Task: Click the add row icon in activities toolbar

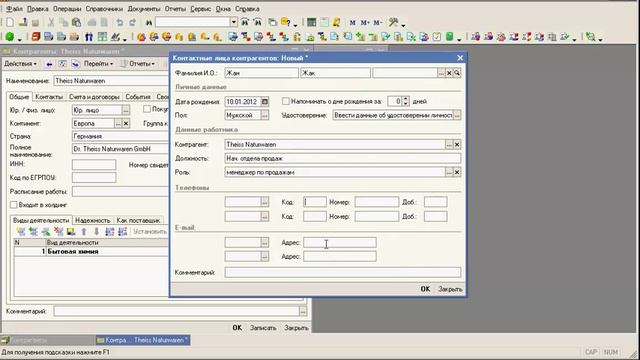Action: pos(21,231)
